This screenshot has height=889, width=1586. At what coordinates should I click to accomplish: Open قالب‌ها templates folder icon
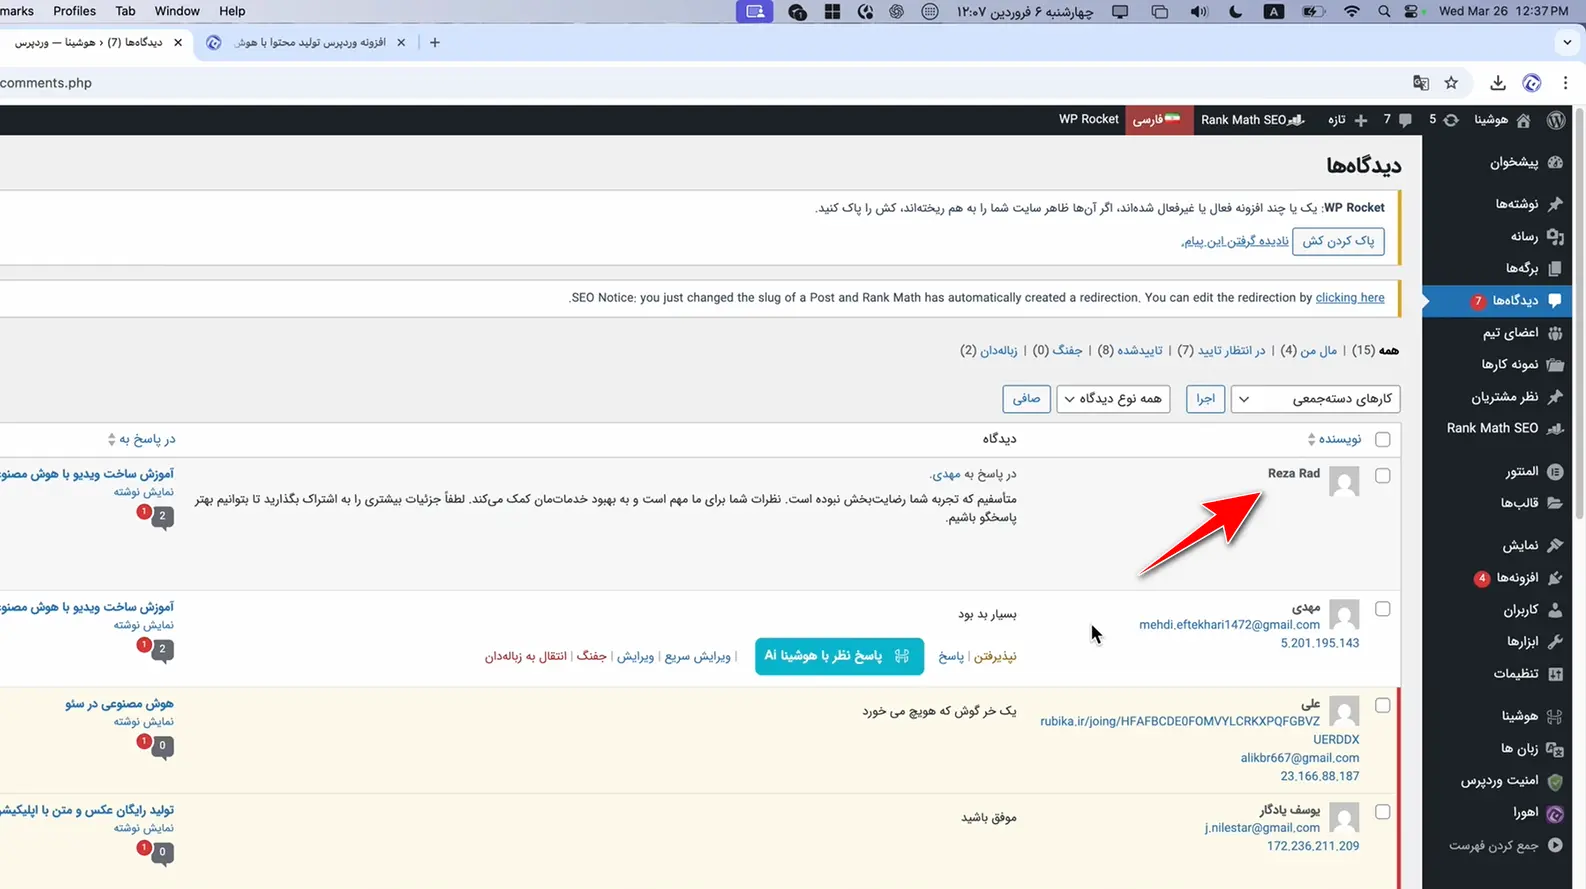click(1555, 503)
